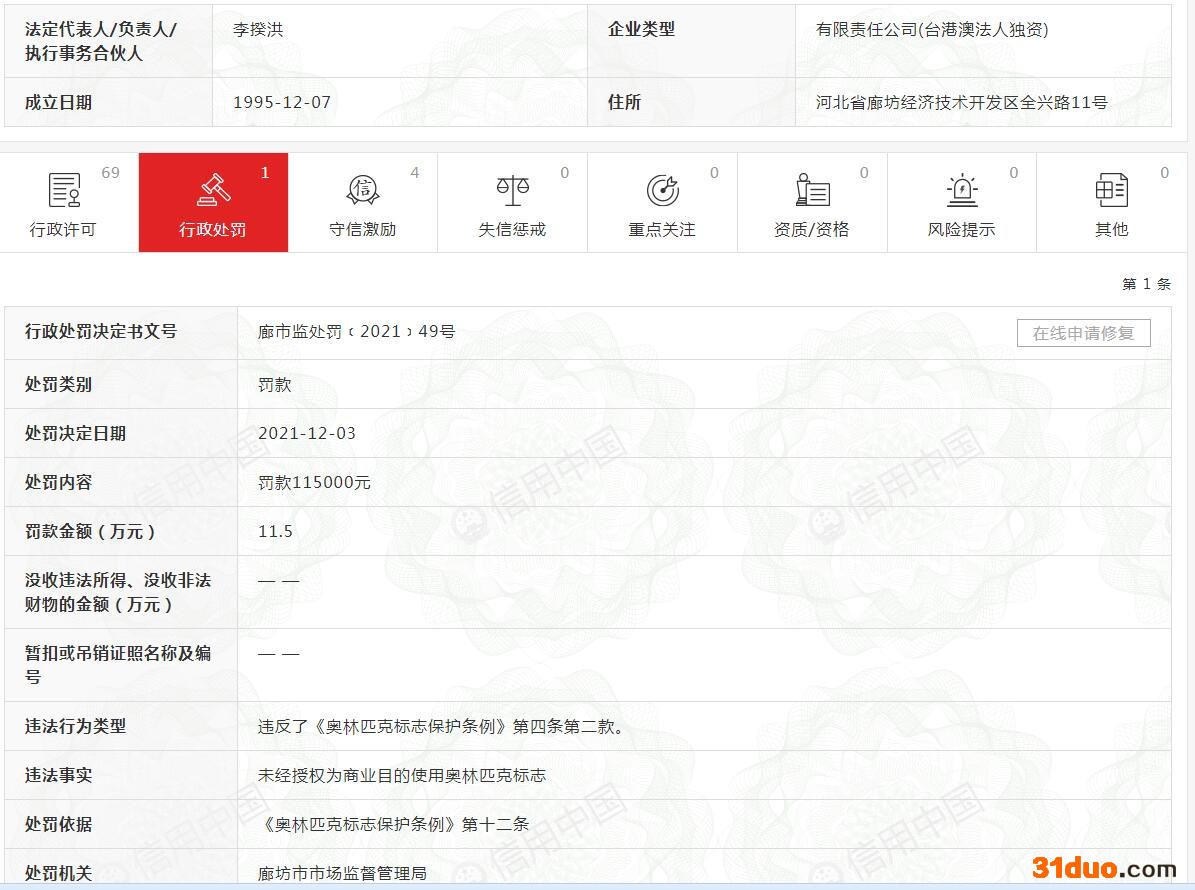The image size is (1195, 890).
Task: Click the 资质/资格 certificate icon
Action: pos(812,189)
